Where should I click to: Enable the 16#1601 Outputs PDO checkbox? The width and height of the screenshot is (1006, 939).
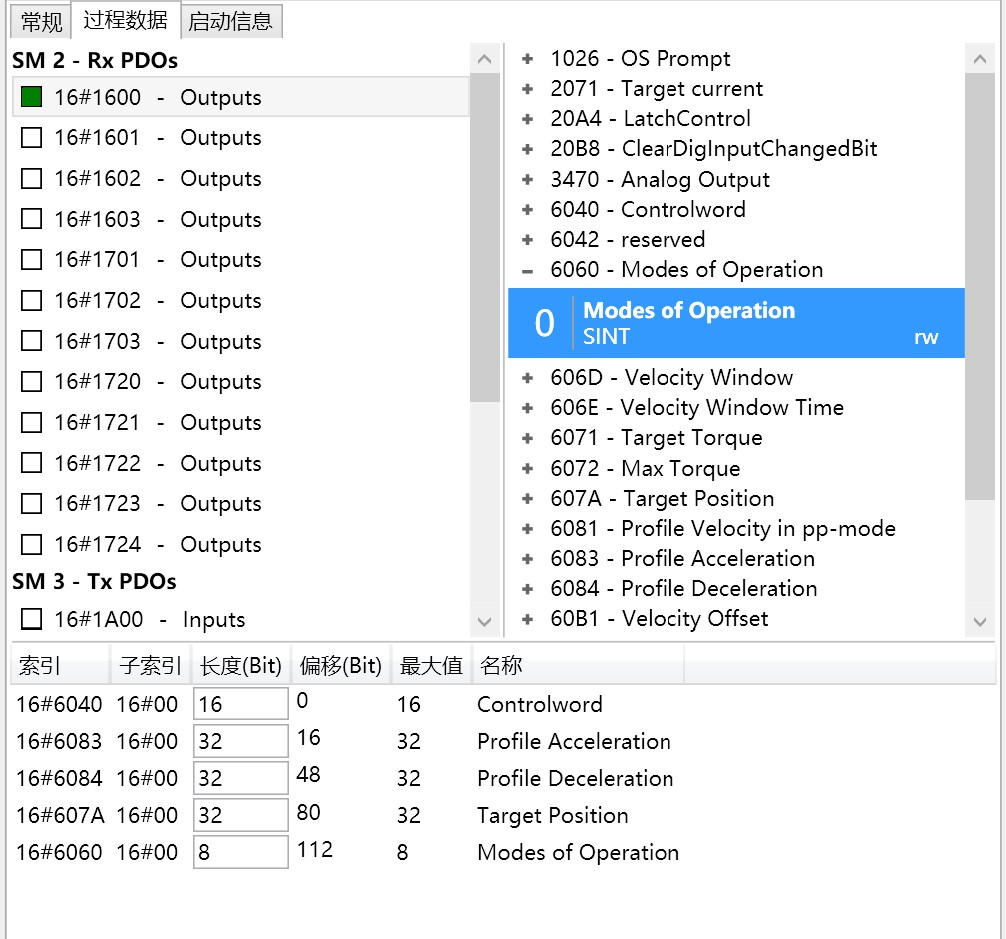tap(31, 138)
